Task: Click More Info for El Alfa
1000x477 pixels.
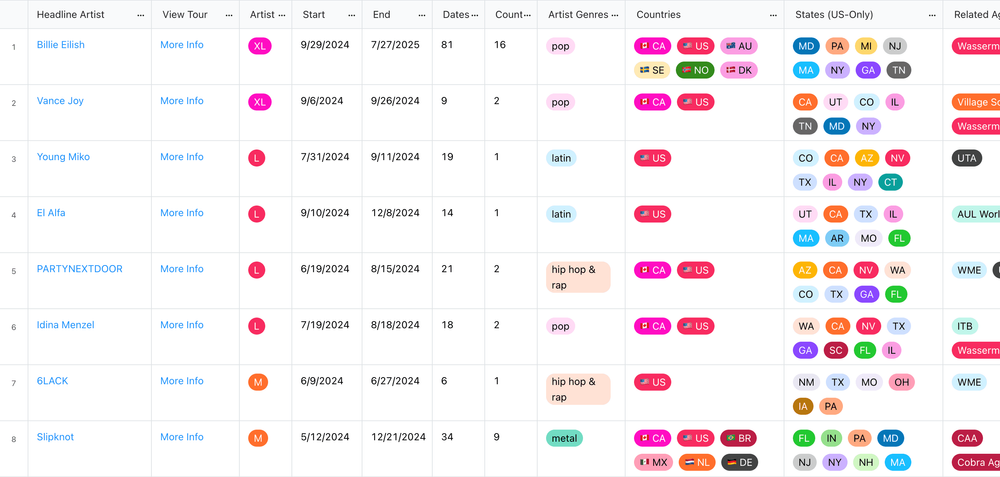Action: pos(182,213)
